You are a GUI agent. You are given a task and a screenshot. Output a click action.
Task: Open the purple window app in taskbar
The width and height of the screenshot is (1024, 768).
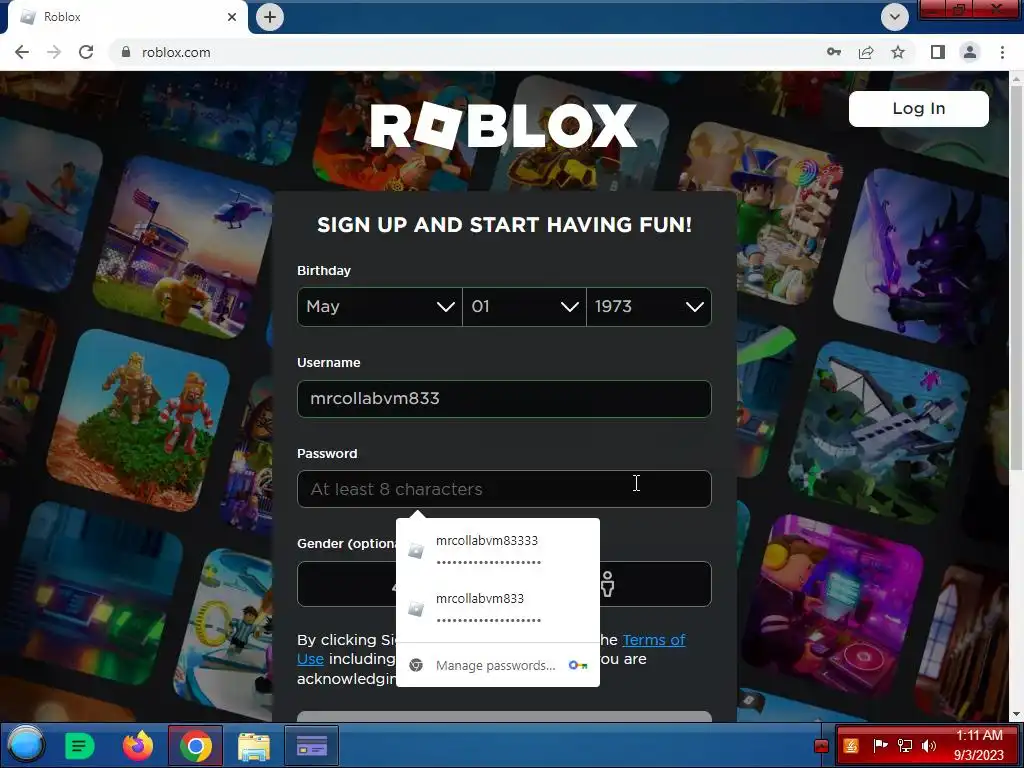click(x=312, y=745)
